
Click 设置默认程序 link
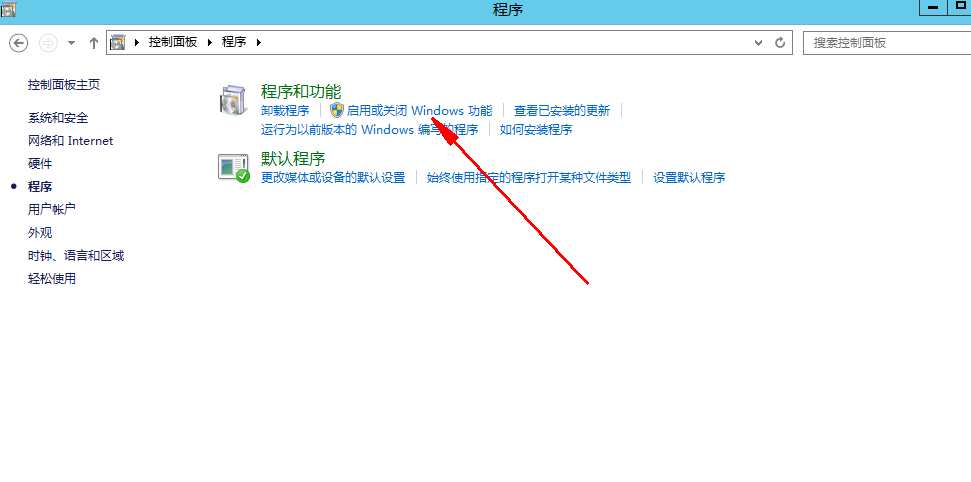click(689, 178)
